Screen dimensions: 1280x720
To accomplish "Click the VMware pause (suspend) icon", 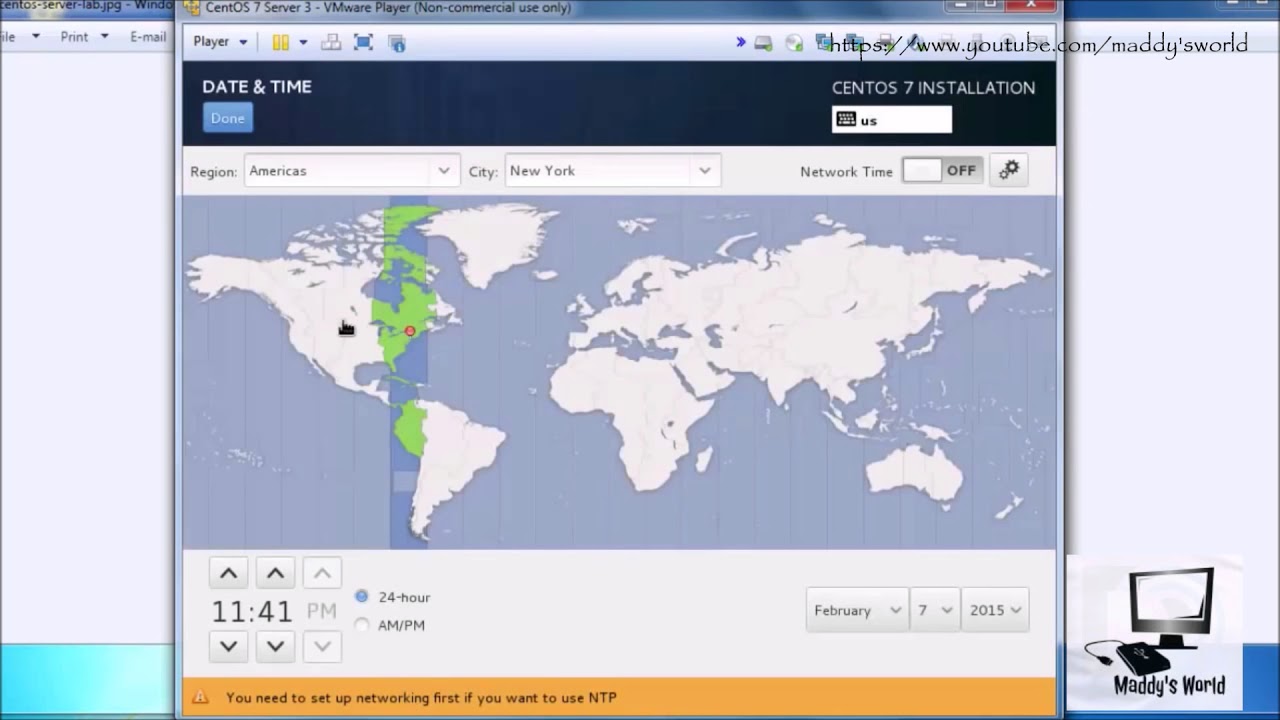I will (x=281, y=42).
